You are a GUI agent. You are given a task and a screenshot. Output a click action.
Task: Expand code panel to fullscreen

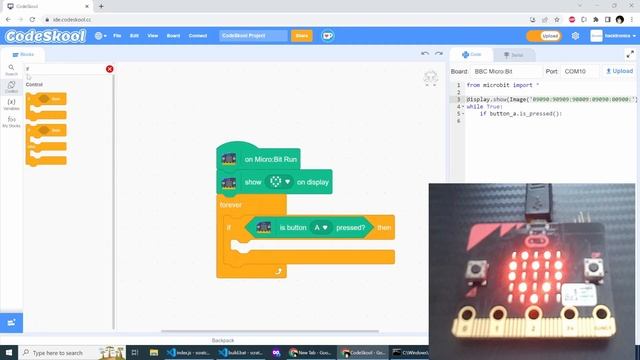(x=630, y=54)
